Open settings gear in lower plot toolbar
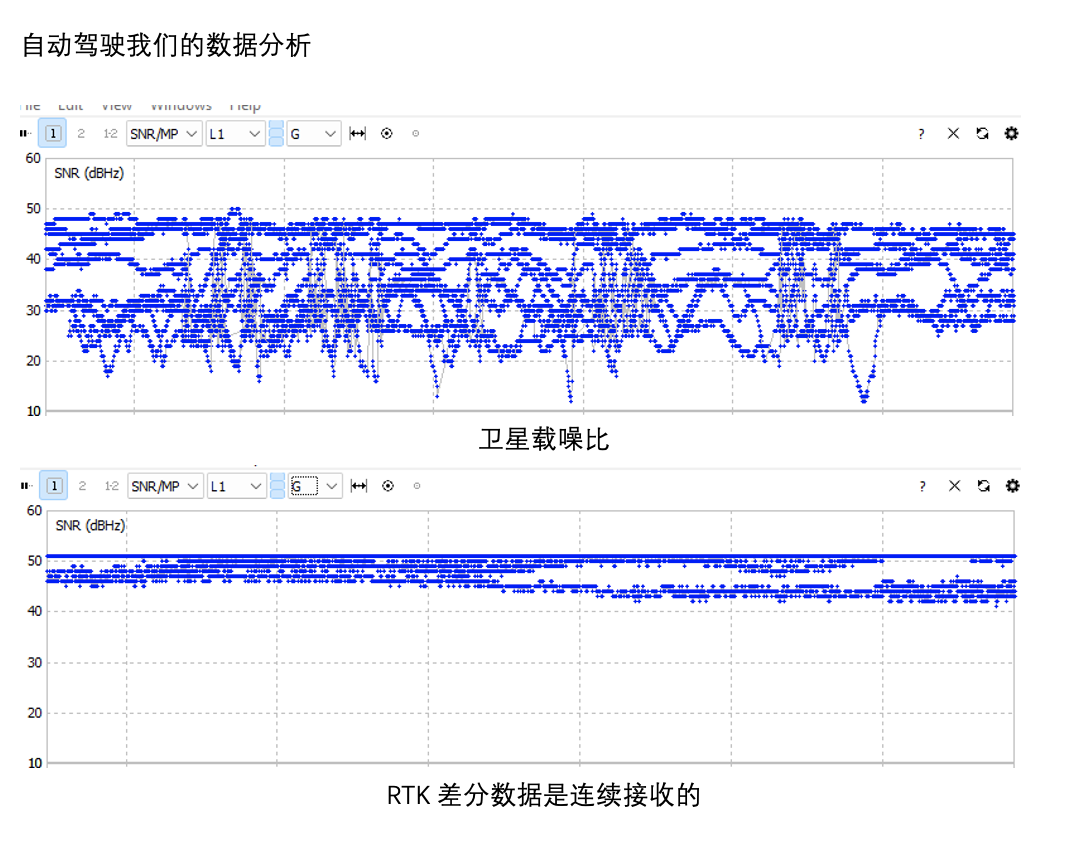 [1012, 486]
